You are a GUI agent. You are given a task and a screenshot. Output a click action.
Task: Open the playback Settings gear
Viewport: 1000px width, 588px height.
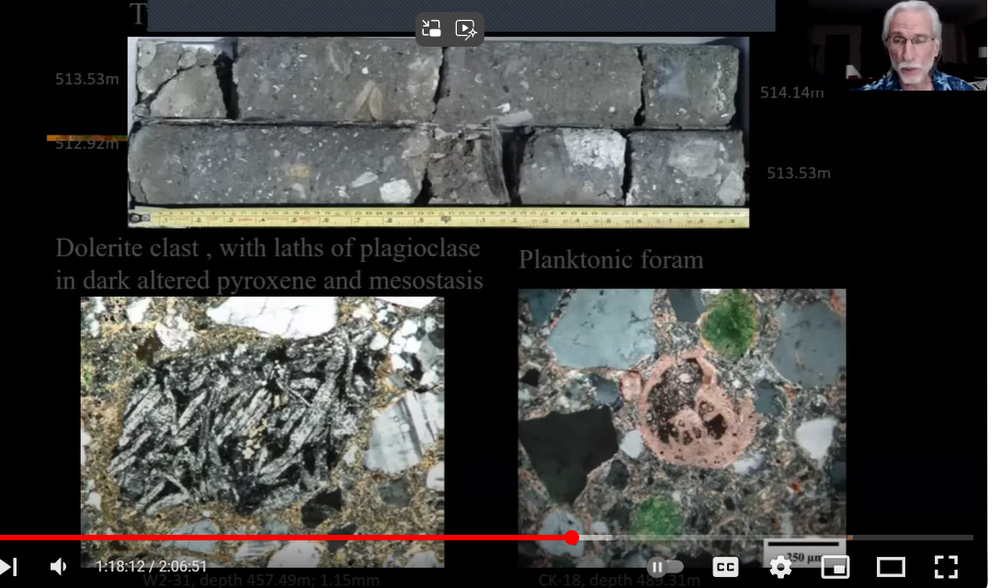click(779, 567)
